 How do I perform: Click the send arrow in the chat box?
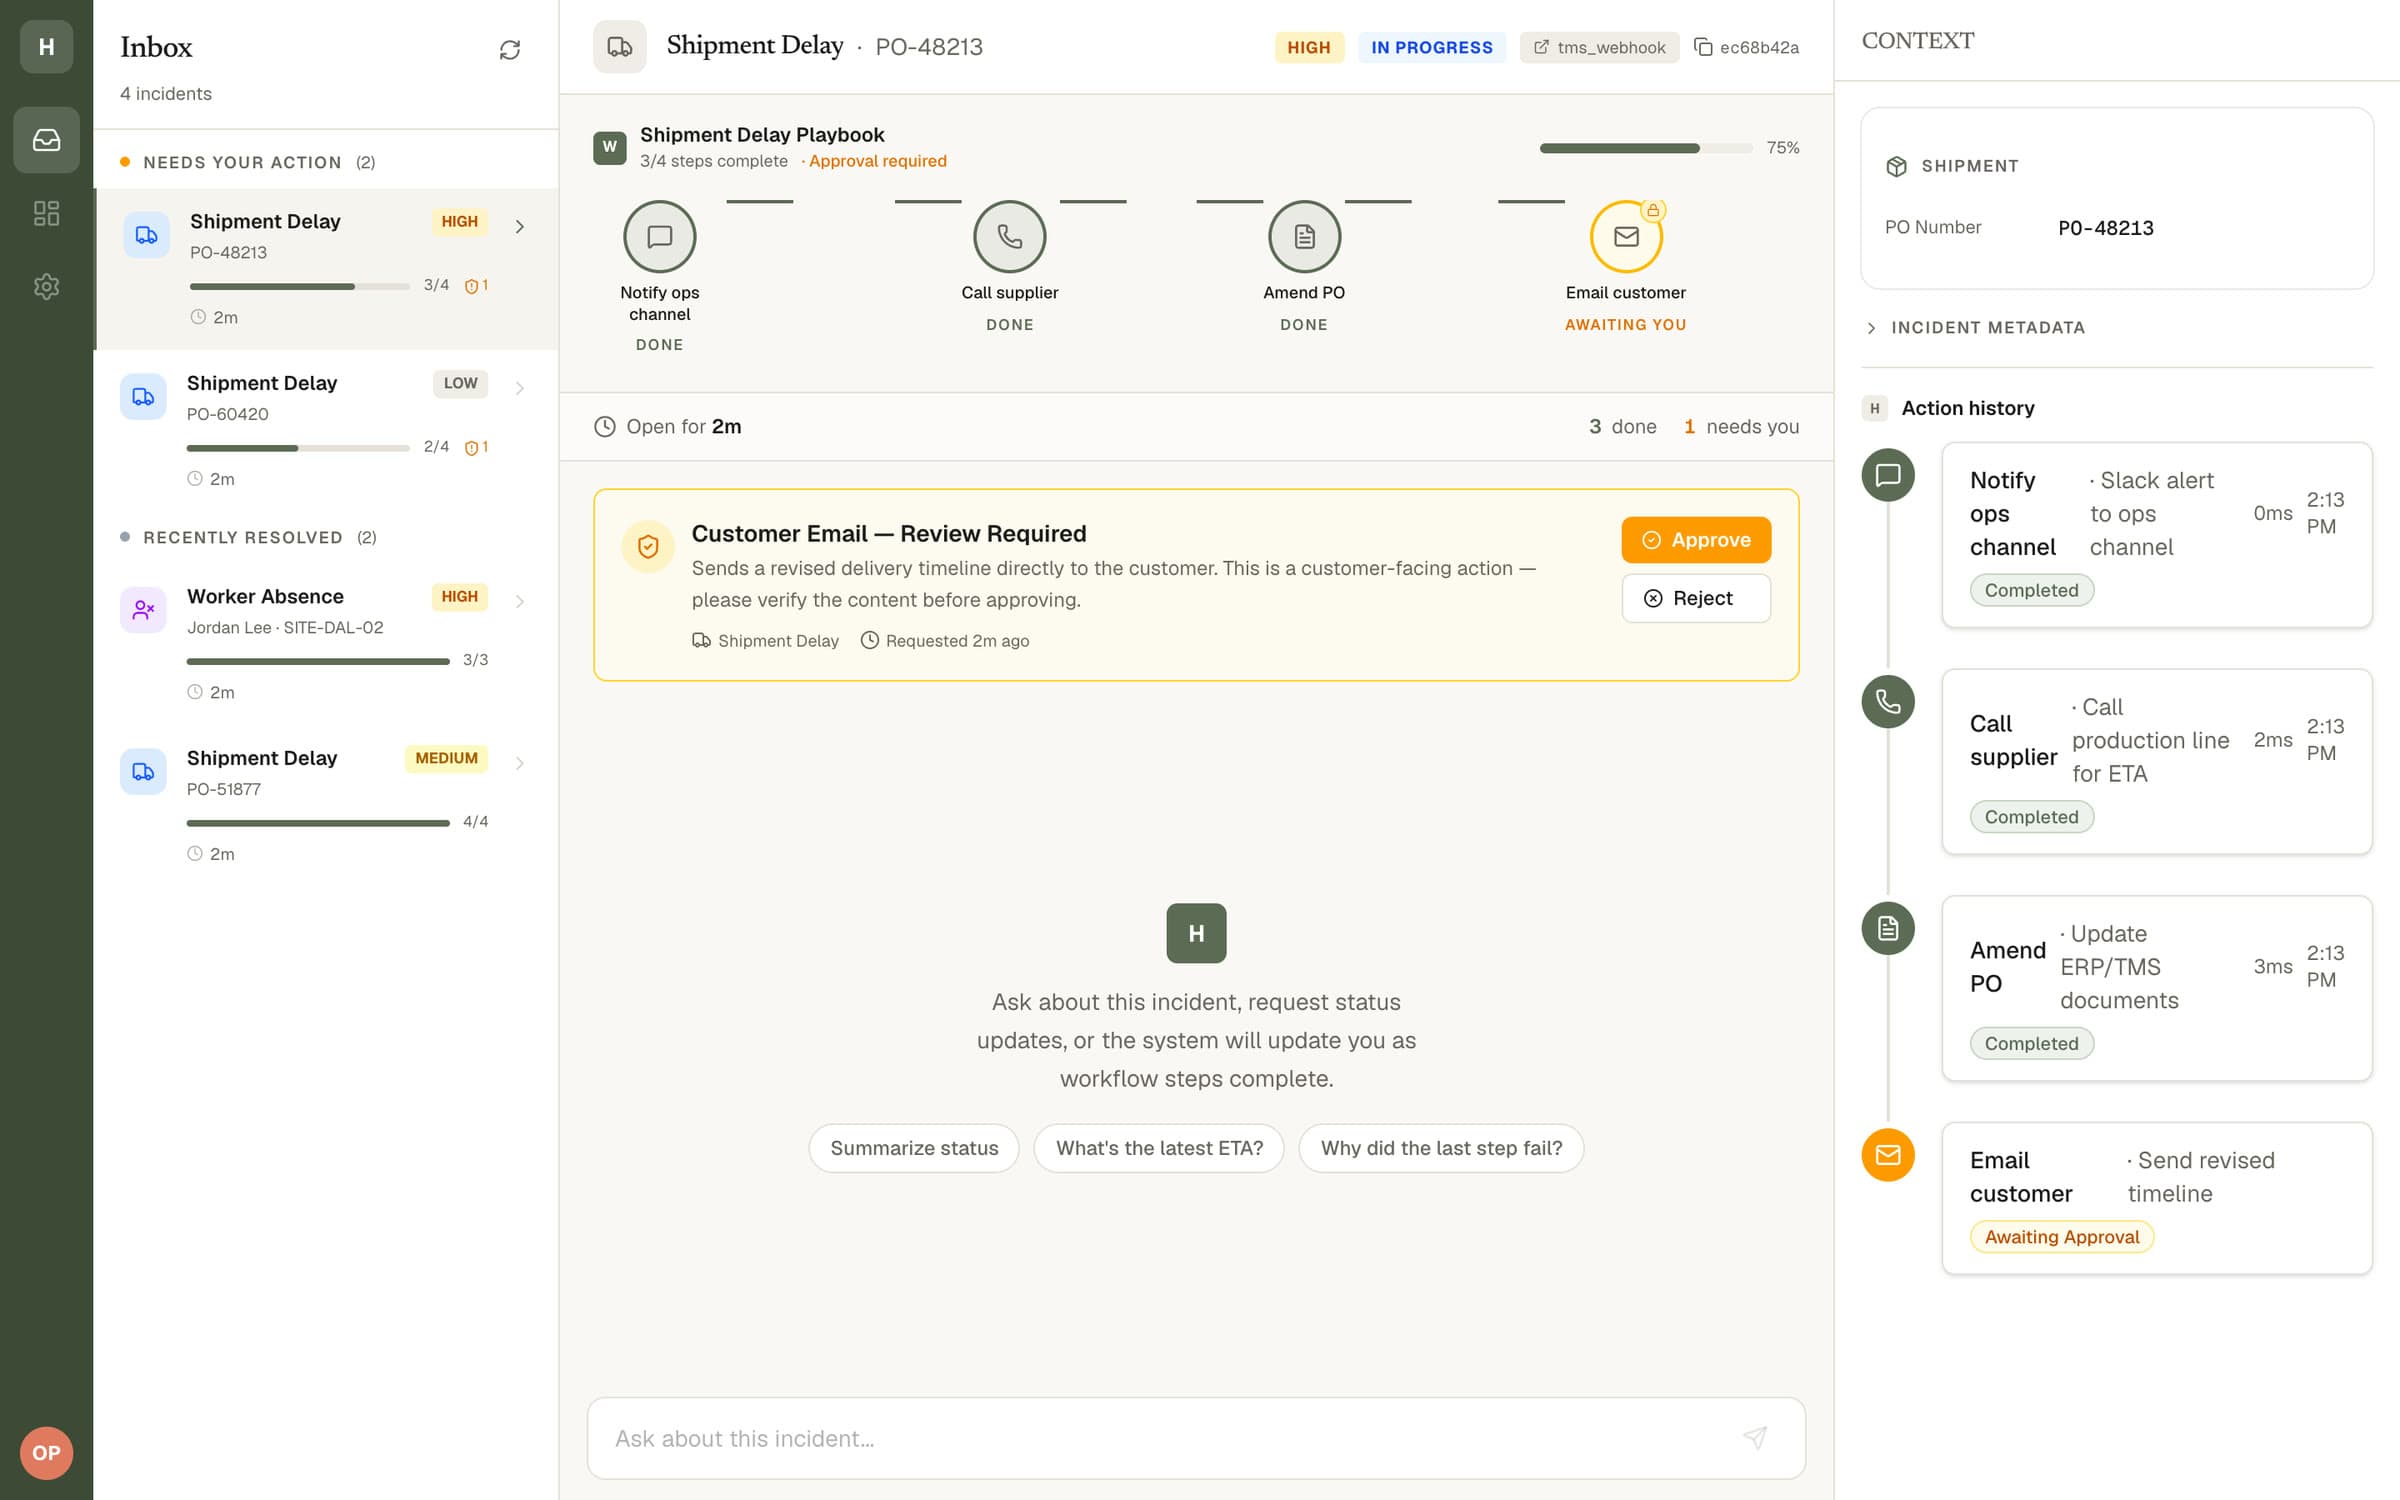coord(1755,1438)
